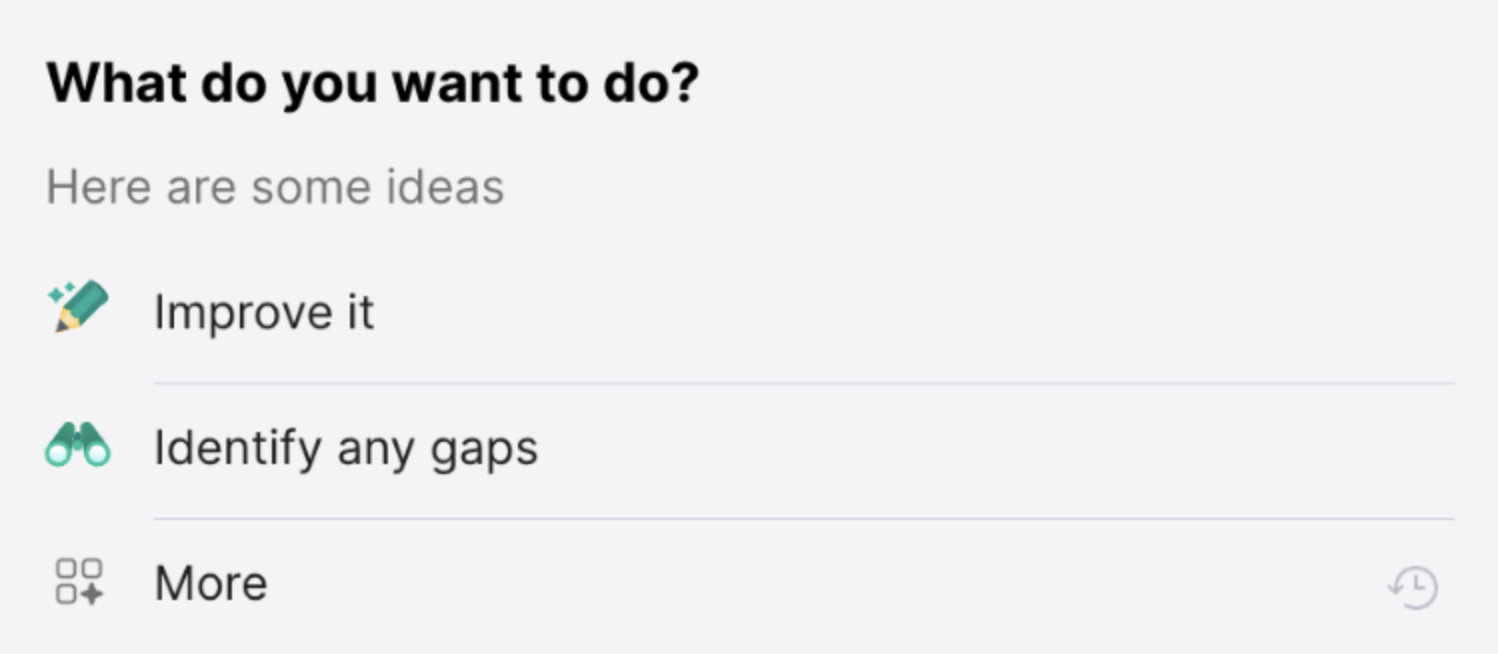Click the blank space right of "Improve it"
The width and height of the screenshot is (1498, 654).
[x=900, y=313]
